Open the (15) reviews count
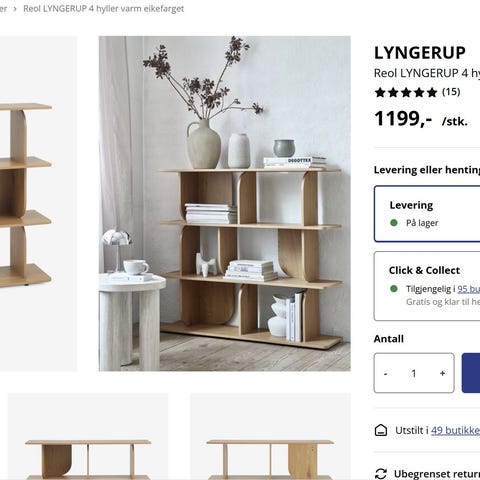This screenshot has width=480, height=480. [451, 92]
